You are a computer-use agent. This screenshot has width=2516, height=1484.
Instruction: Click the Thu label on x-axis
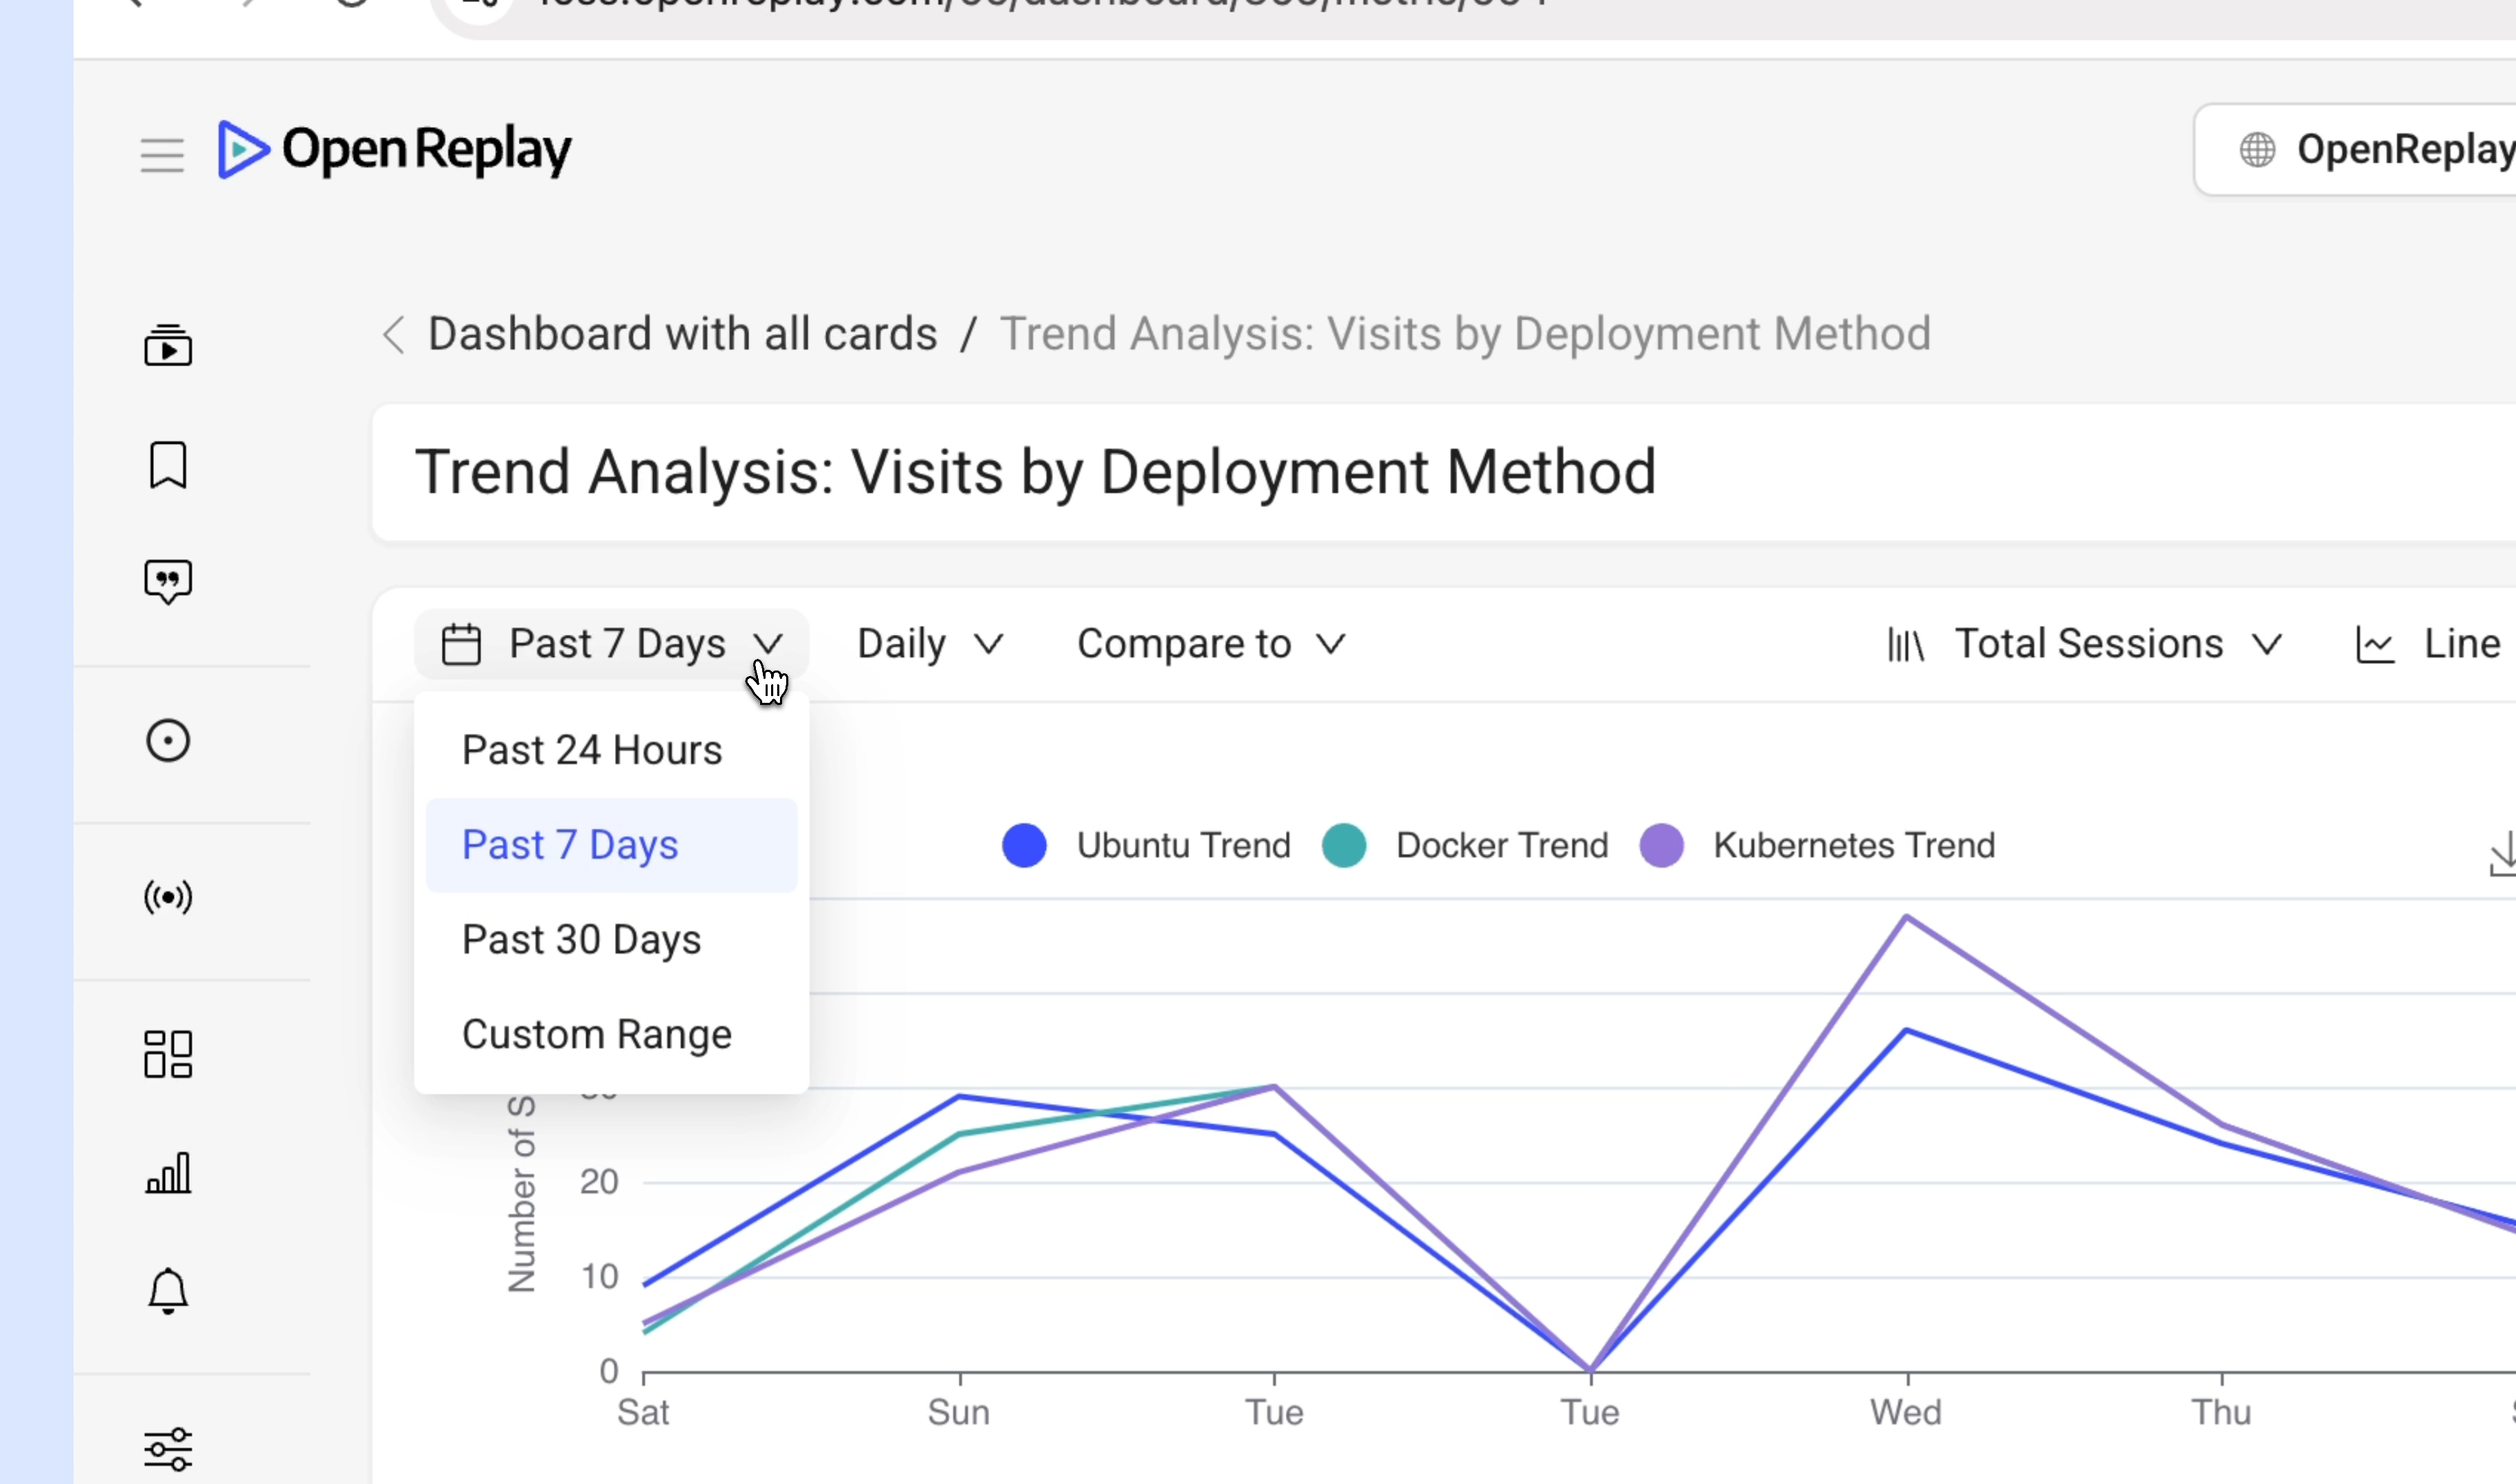[2222, 1412]
